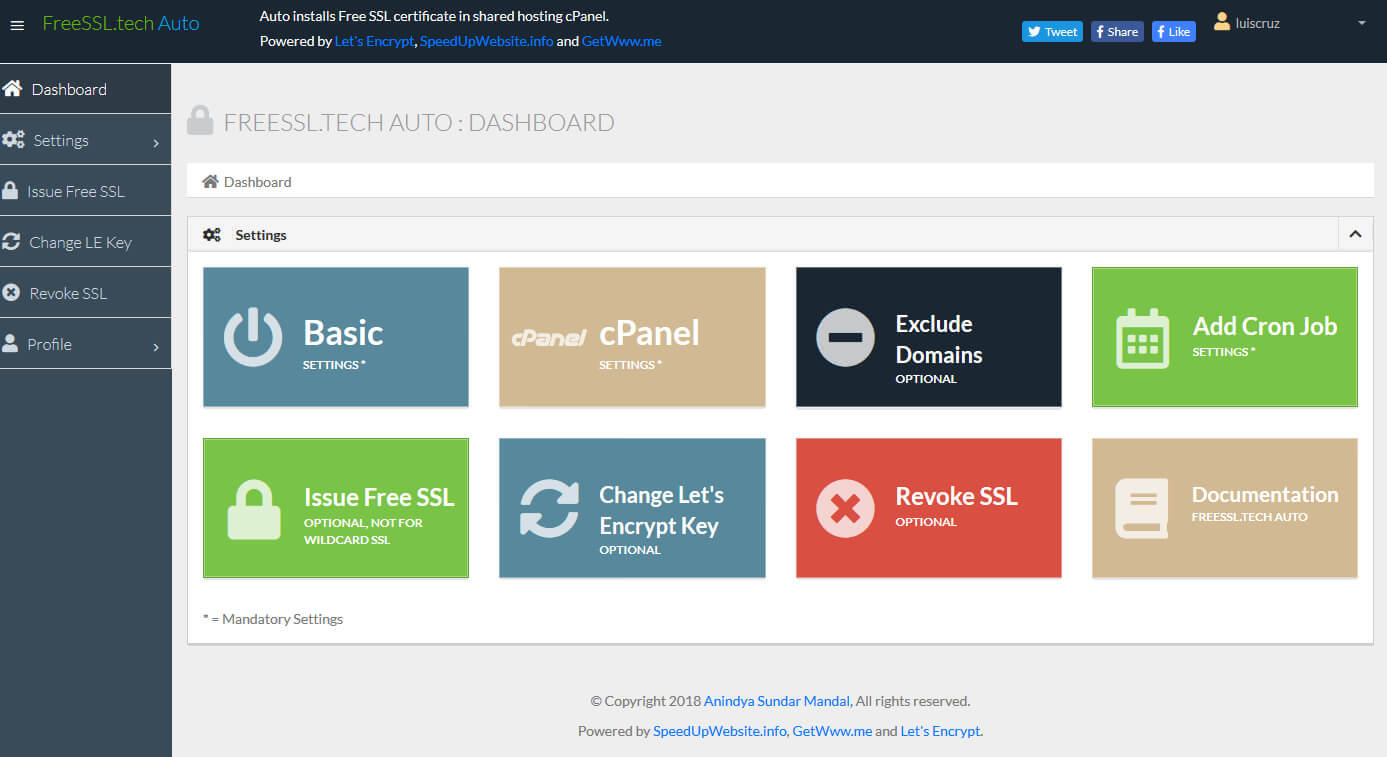The height and width of the screenshot is (757, 1387).
Task: Collapse the Settings panel with the up chevron
Action: point(1355,234)
